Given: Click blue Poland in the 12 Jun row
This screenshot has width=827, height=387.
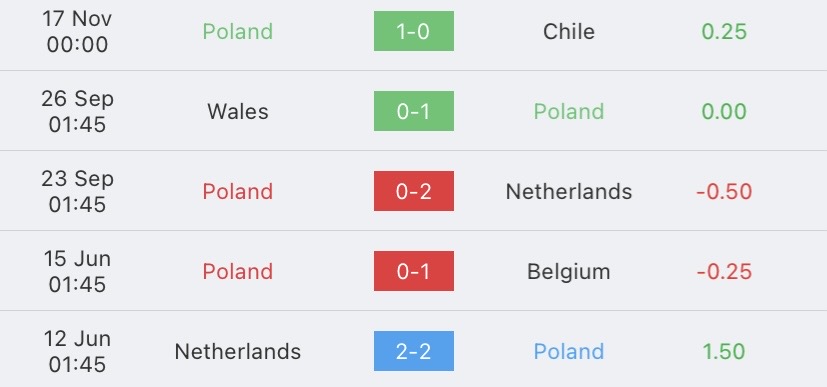Looking at the screenshot, I should coord(569,352).
